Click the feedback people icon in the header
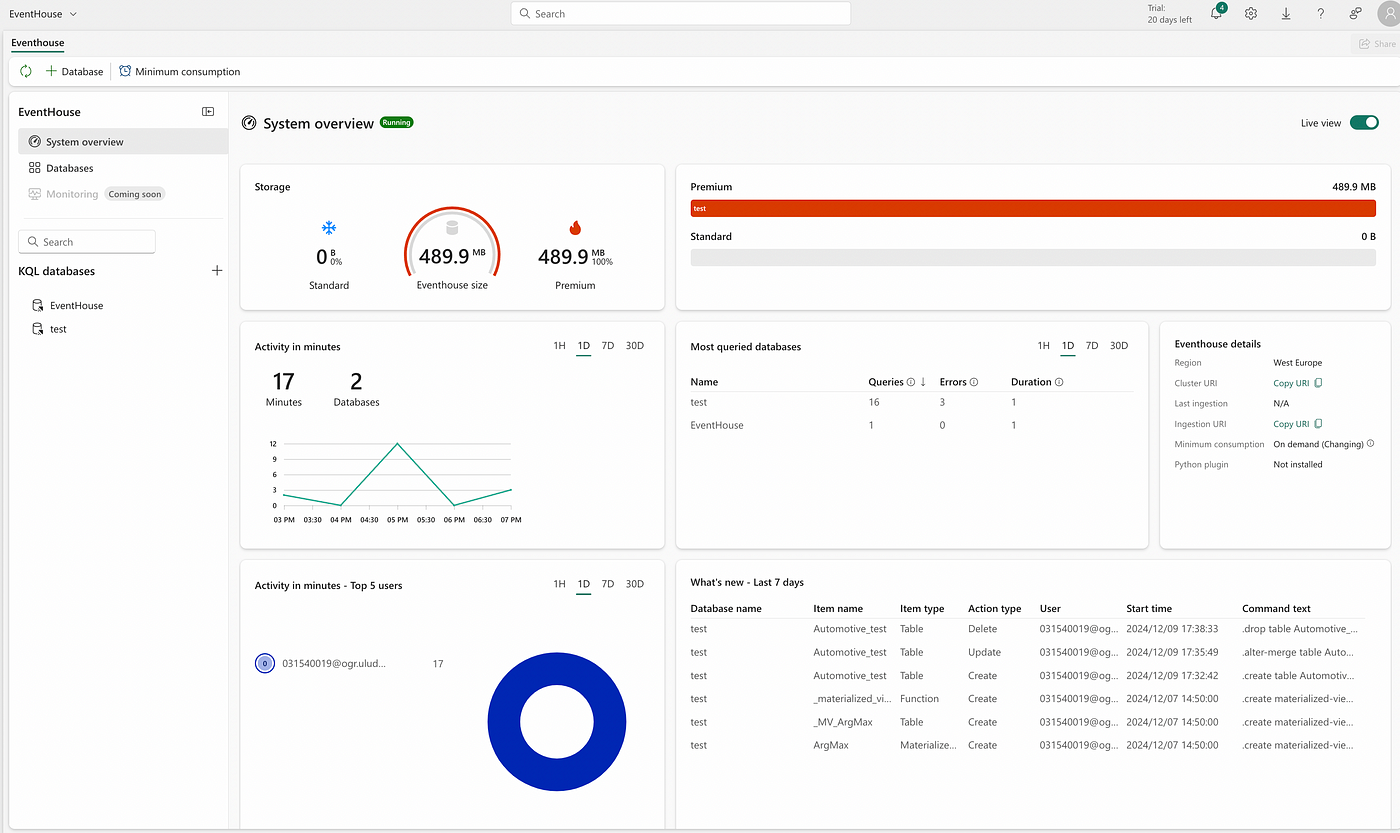Image resolution: width=1400 pixels, height=833 pixels. (1355, 14)
